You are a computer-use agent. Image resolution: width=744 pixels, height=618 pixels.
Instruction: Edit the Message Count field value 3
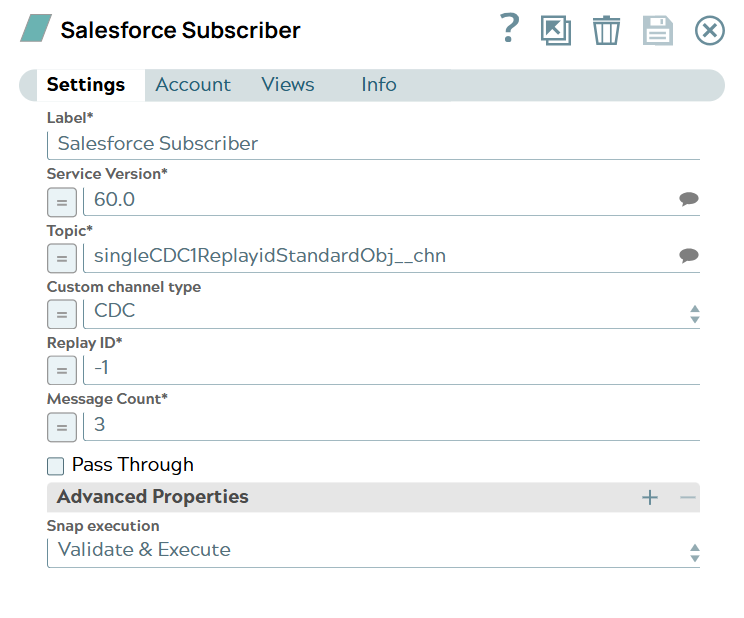391,425
